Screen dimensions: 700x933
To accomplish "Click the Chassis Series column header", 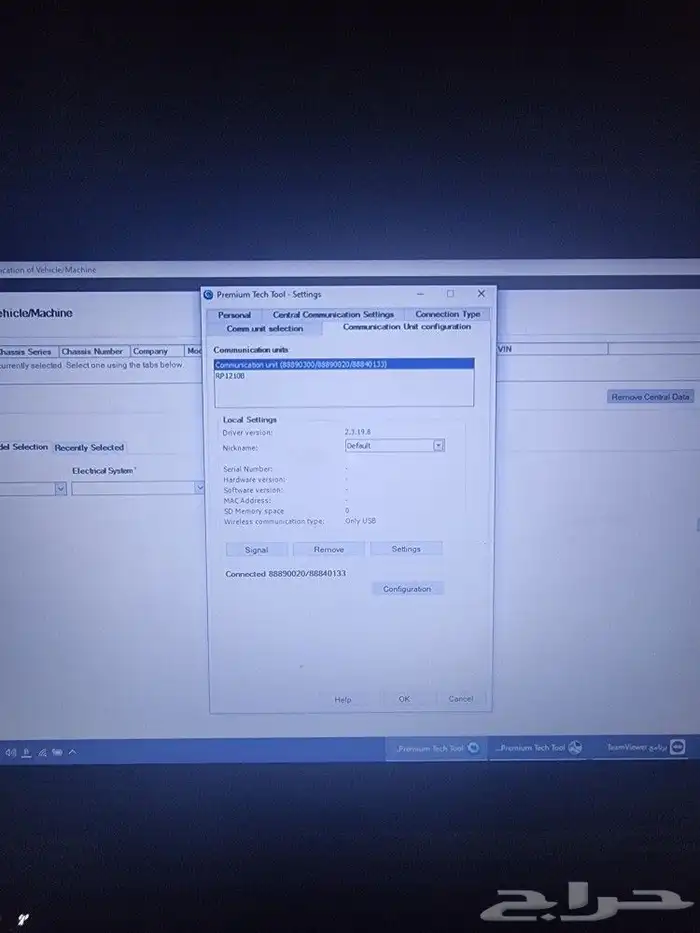I will [27, 352].
